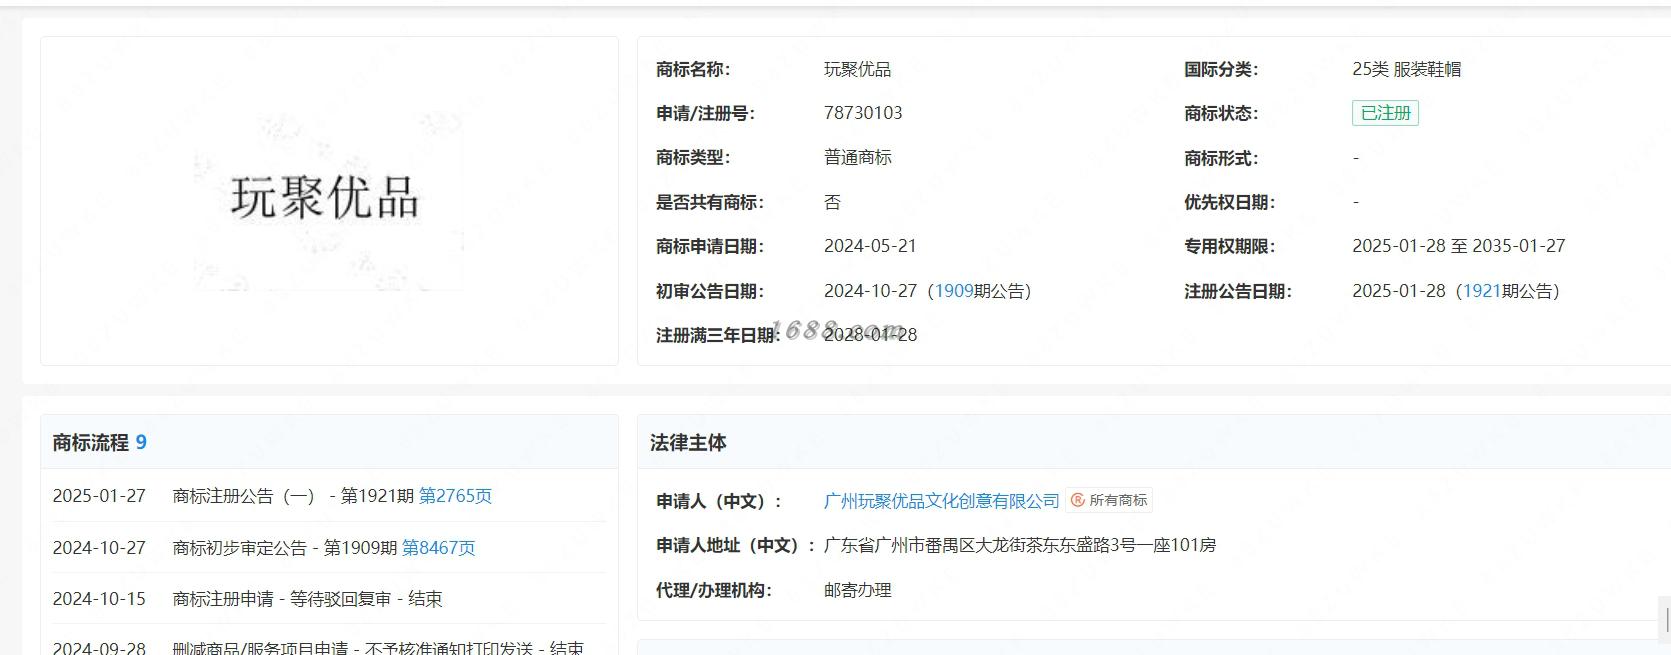This screenshot has width=1671, height=655.
Task: Click the 注册公告日期 value 2025-01-28
Action: pyautogui.click(x=1398, y=291)
